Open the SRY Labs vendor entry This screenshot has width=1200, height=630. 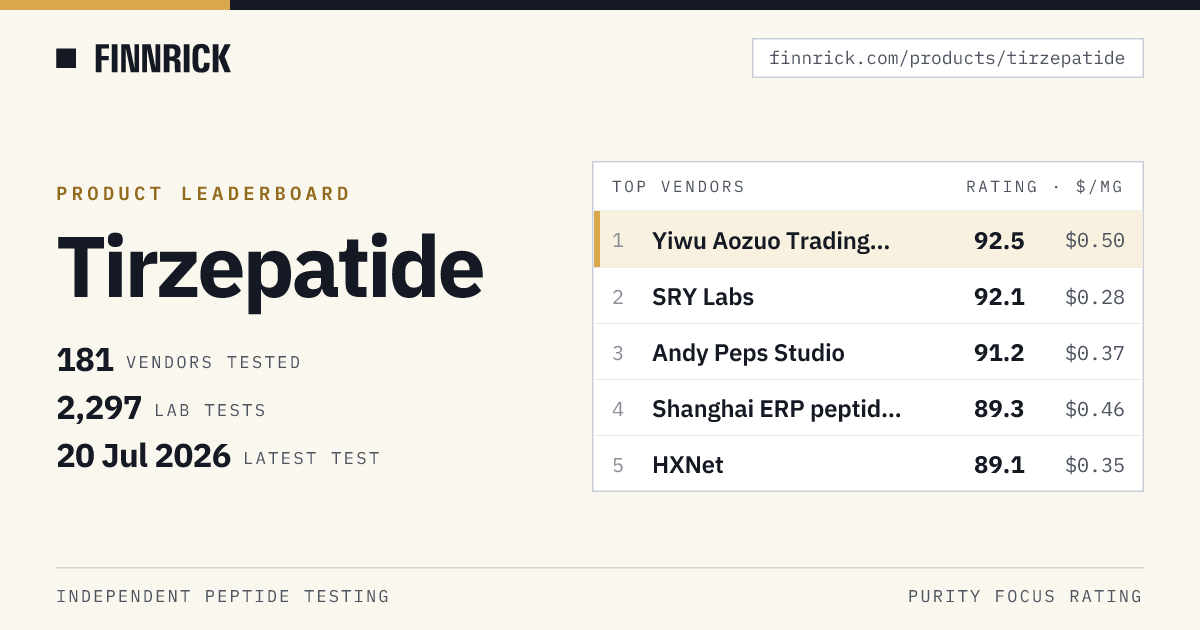tap(868, 296)
